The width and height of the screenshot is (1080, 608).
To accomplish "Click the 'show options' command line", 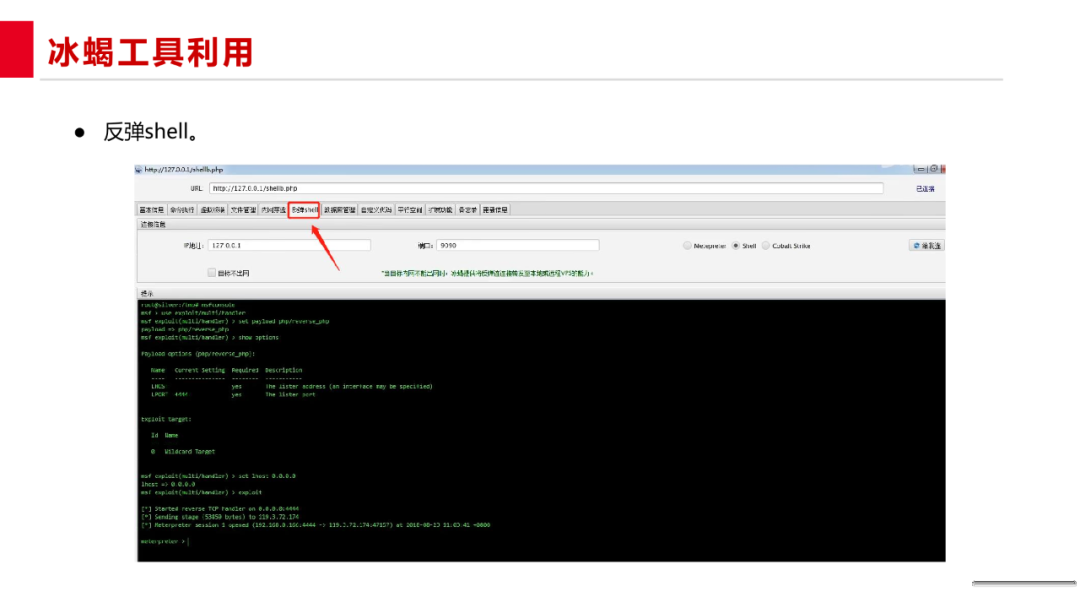I will pyautogui.click(x=209, y=338).
